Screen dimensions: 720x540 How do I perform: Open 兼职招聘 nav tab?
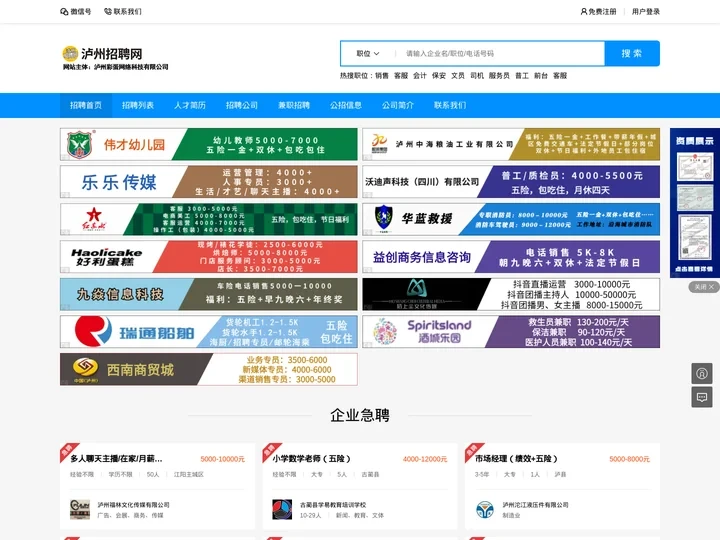tap(294, 105)
